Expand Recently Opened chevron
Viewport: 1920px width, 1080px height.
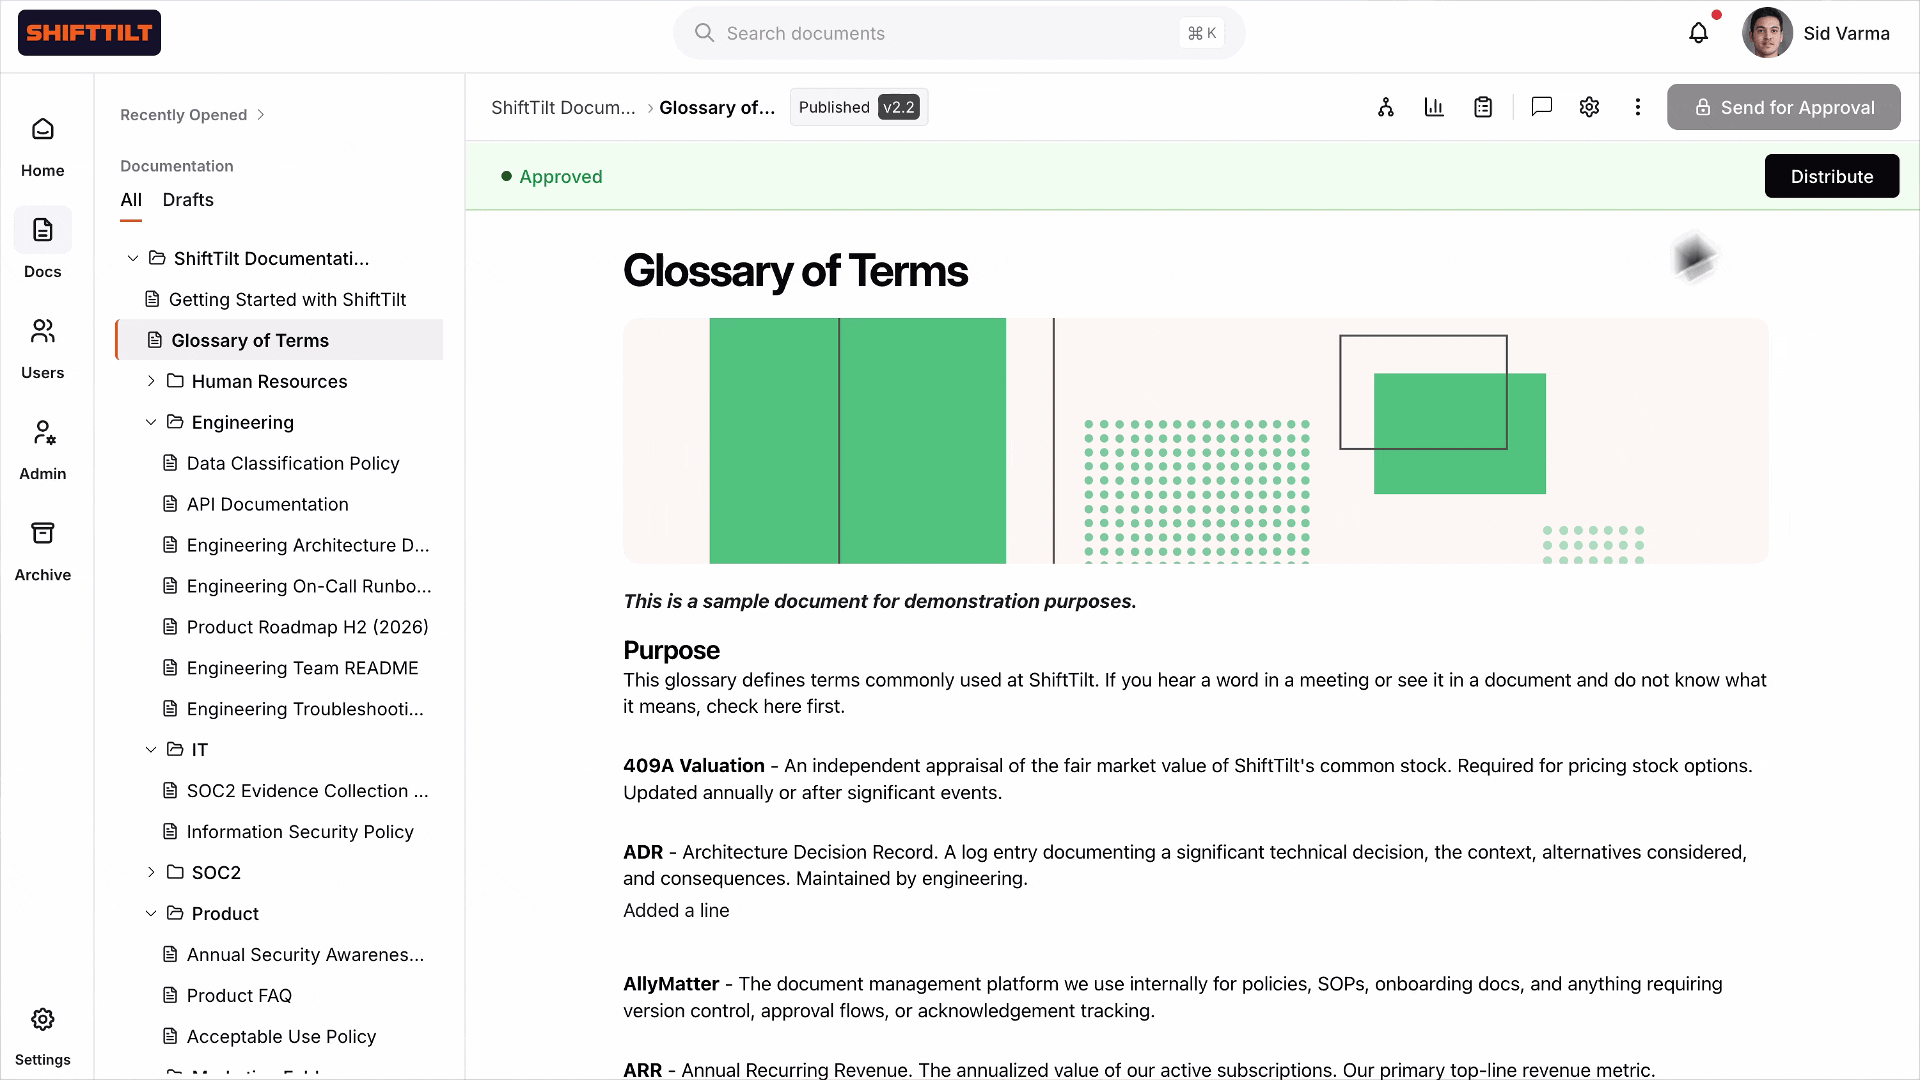tap(261, 115)
